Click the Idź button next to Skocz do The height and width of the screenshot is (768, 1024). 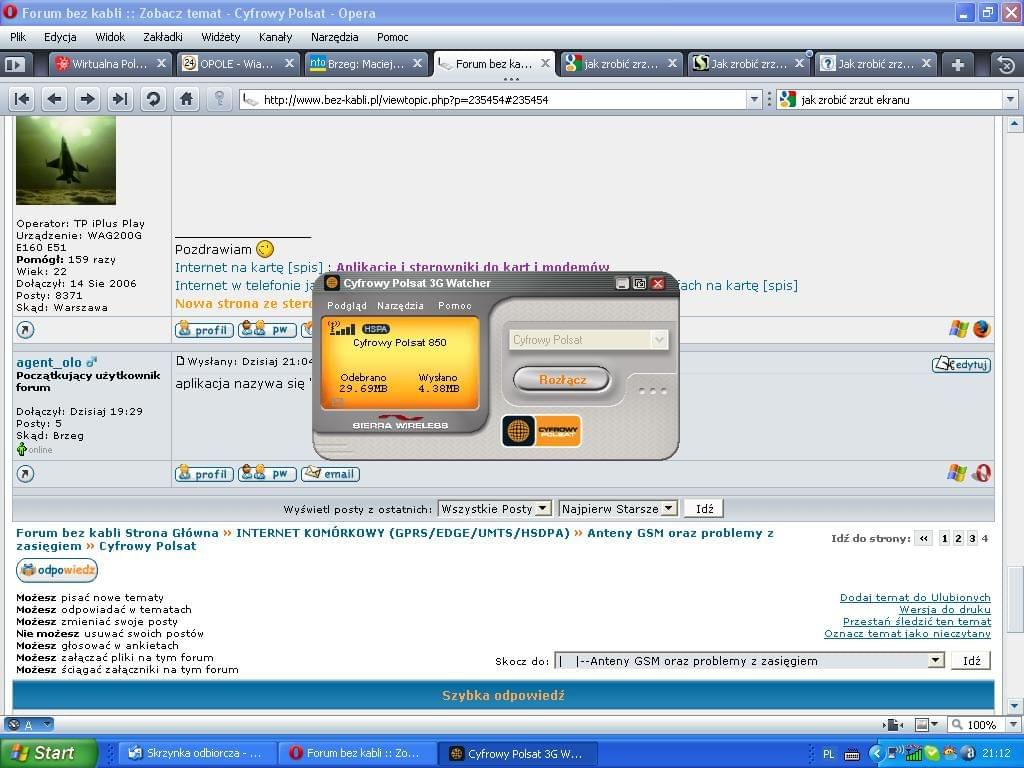(971, 660)
